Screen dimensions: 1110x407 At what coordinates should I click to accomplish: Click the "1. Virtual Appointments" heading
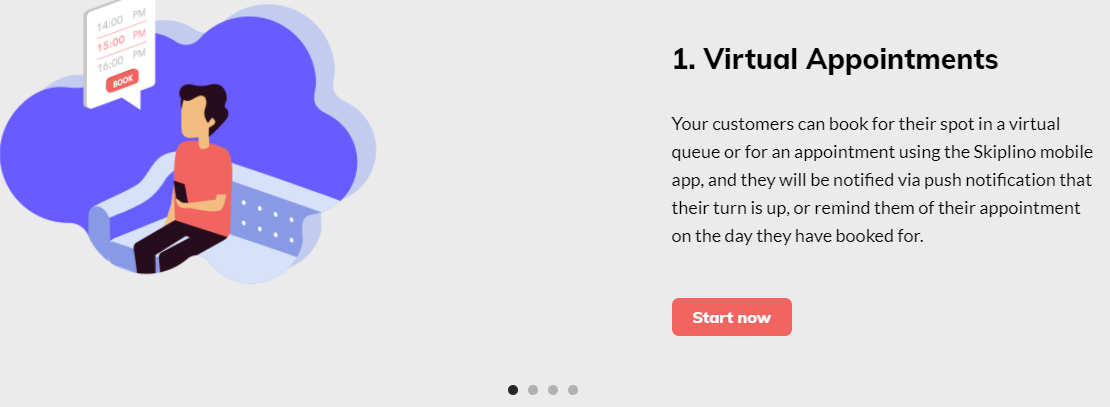835,59
